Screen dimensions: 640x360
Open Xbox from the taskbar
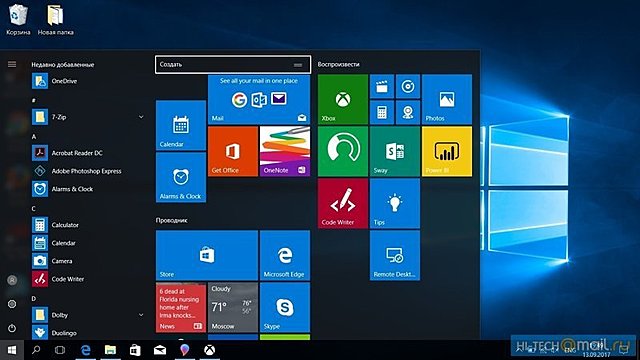pos(210,350)
